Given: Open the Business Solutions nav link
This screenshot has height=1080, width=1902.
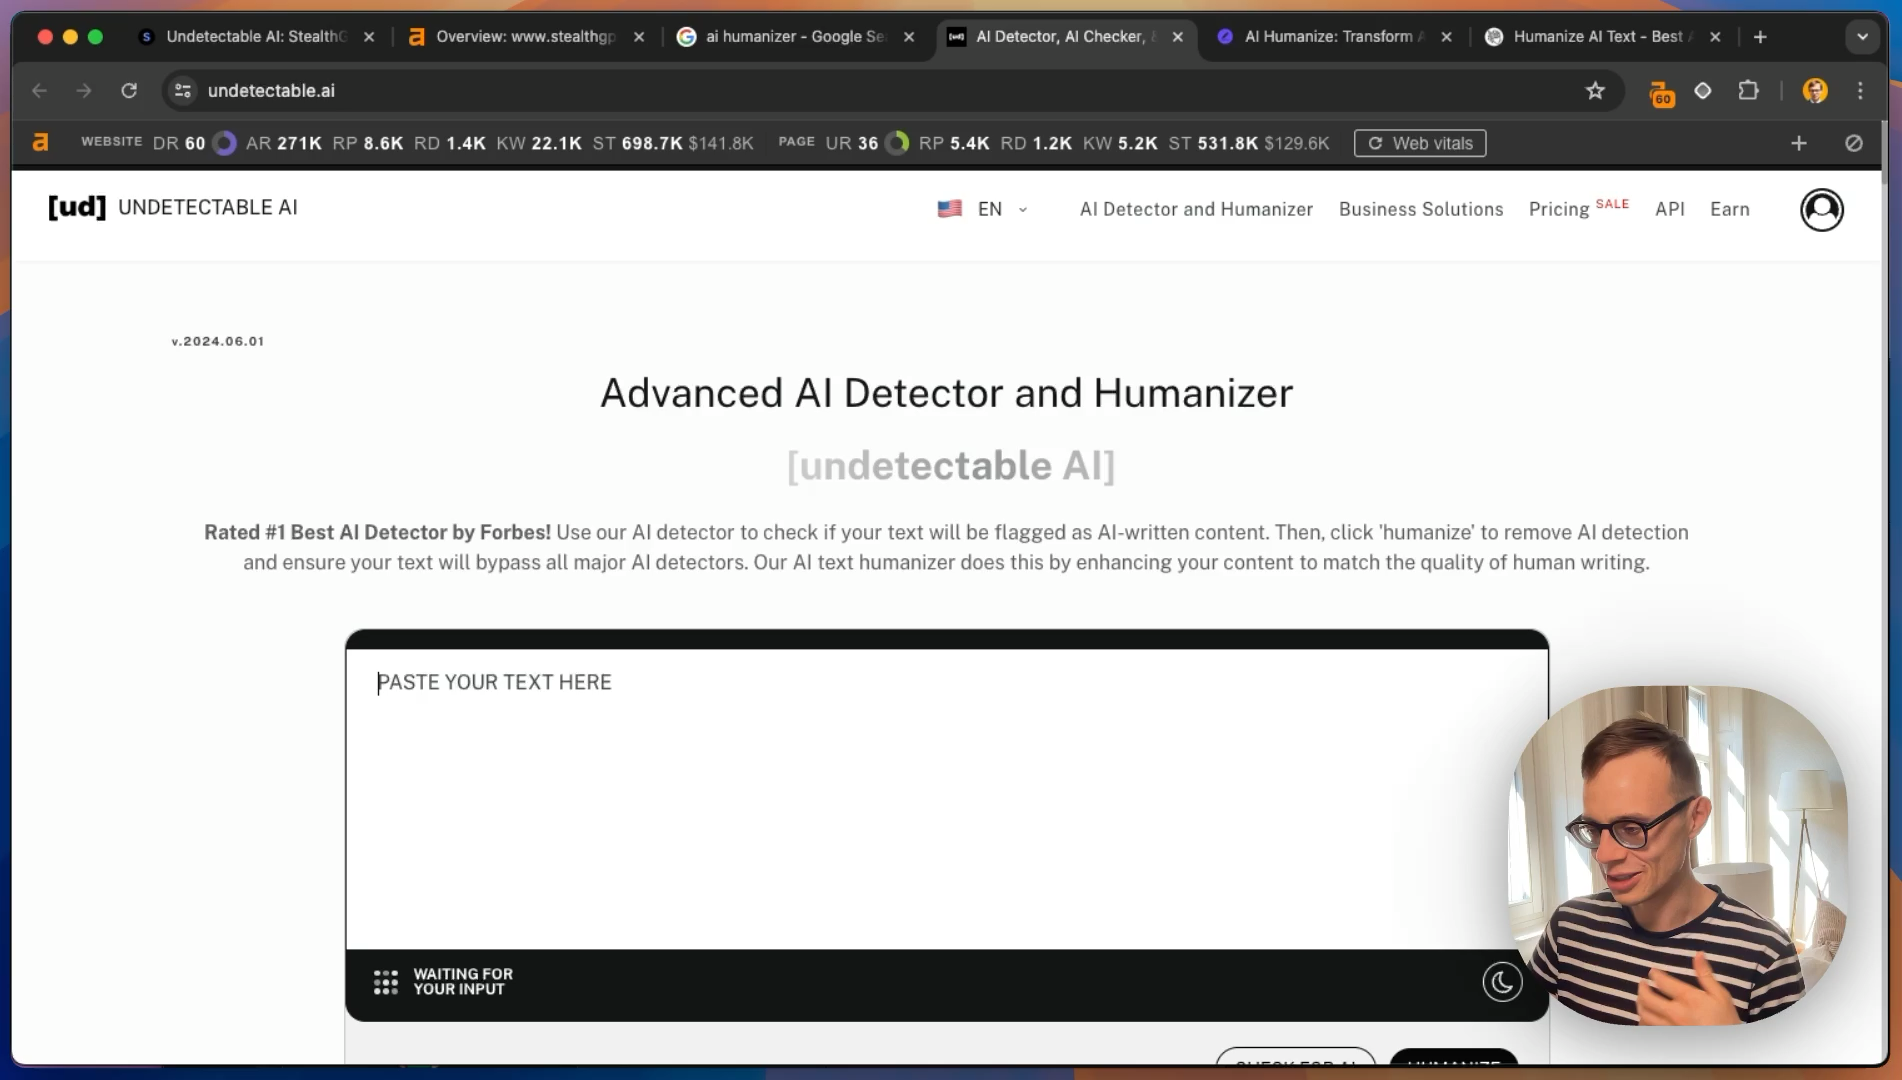Looking at the screenshot, I should (1421, 209).
